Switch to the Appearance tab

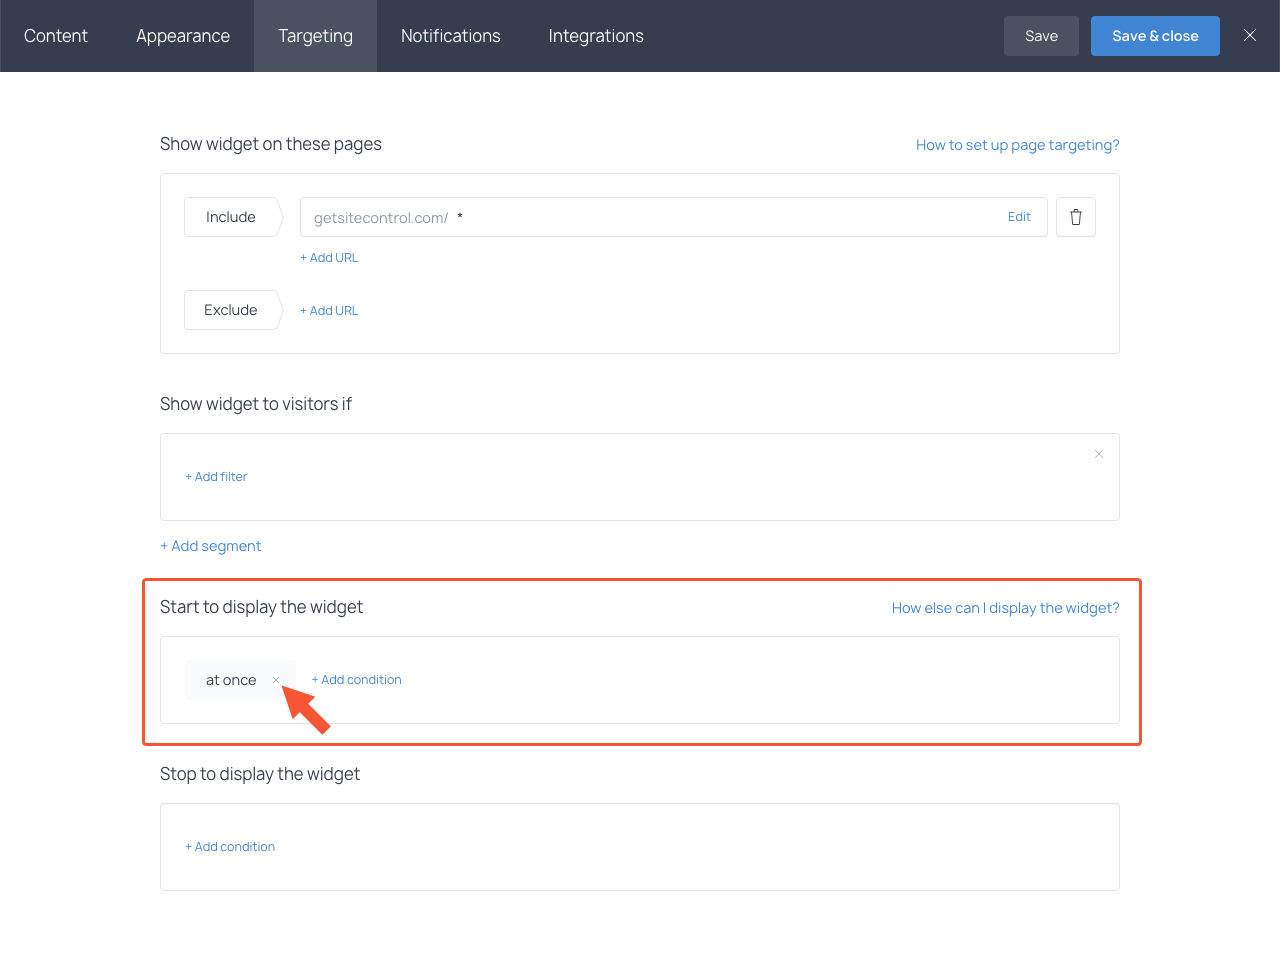[182, 35]
